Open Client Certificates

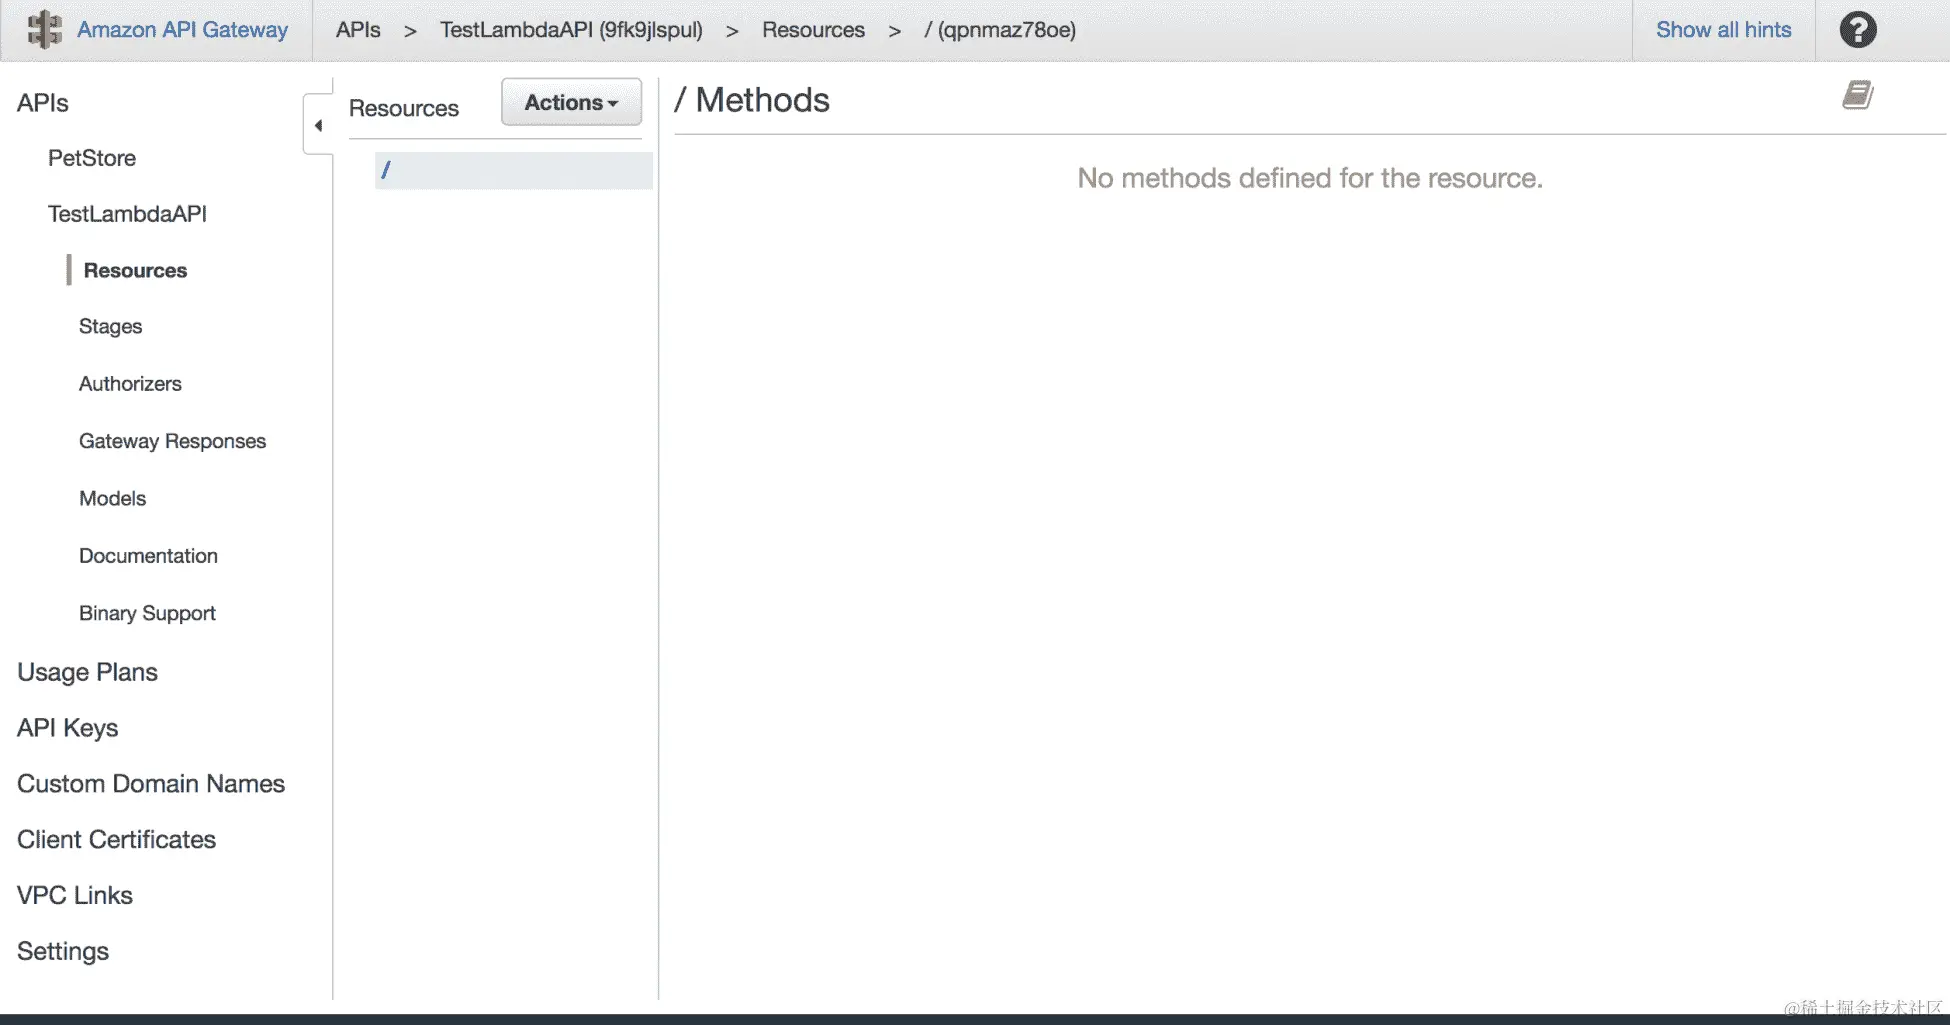tap(116, 840)
